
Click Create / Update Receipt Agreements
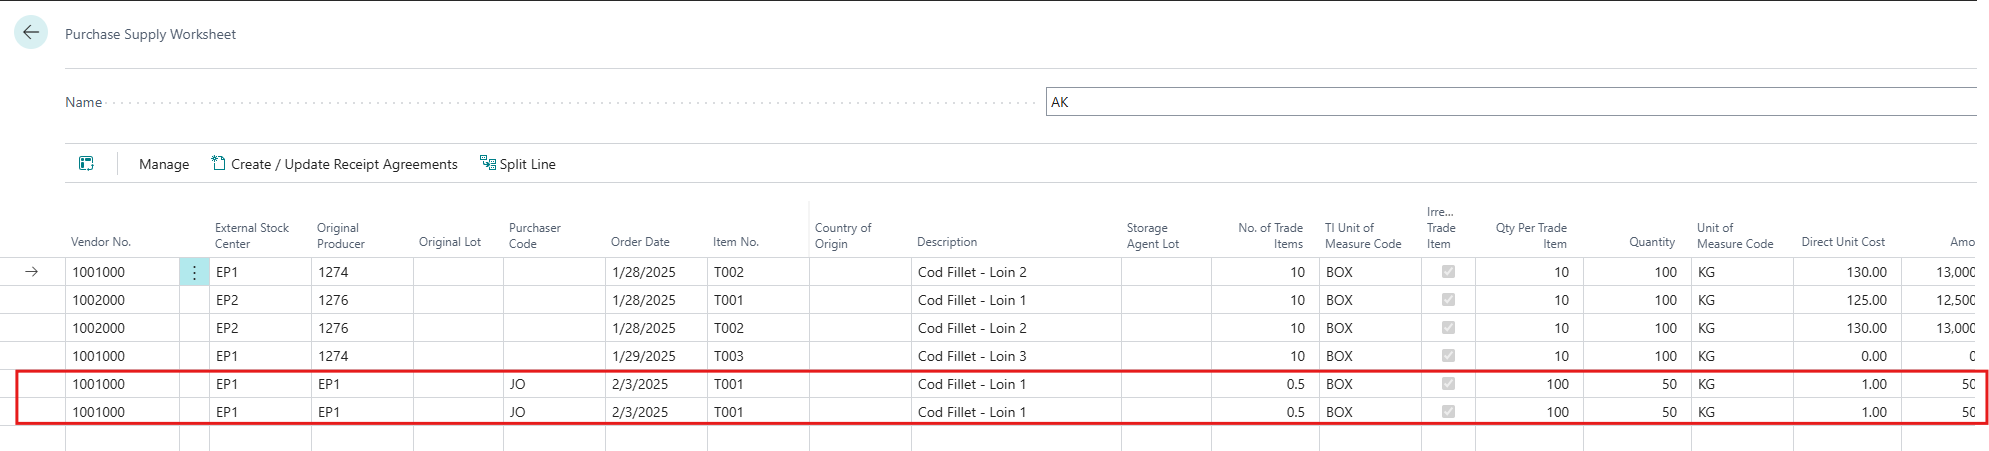[344, 164]
